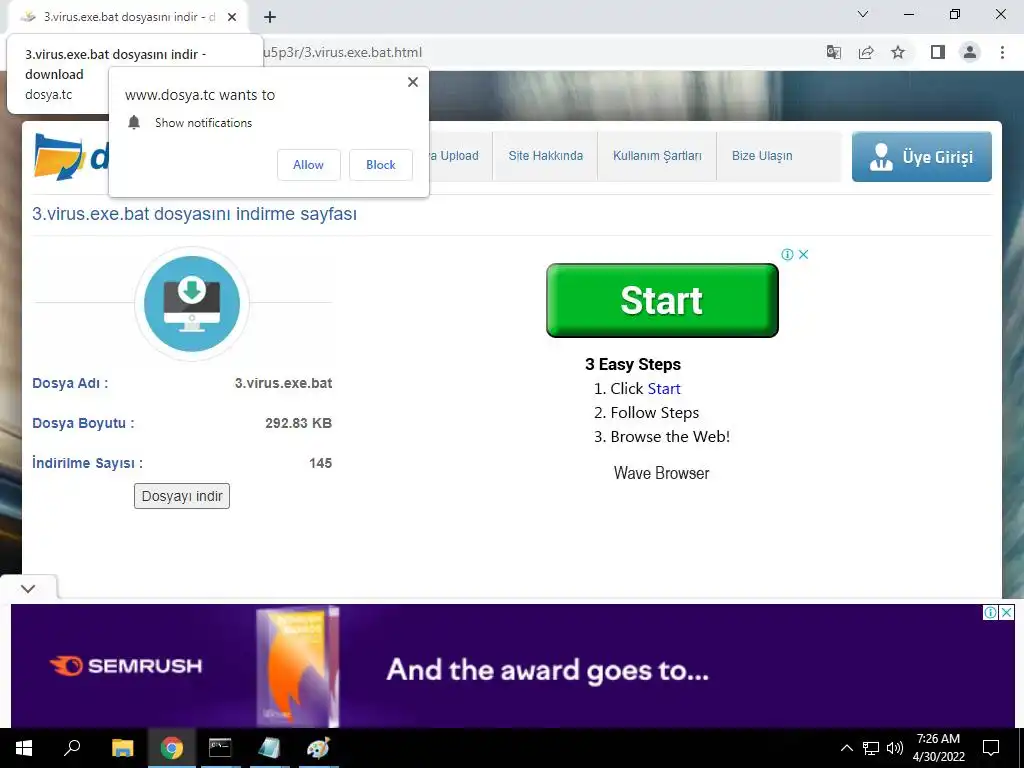The width and height of the screenshot is (1024, 768).
Task: Open the Paint palette taskbar icon
Action: tap(318, 748)
